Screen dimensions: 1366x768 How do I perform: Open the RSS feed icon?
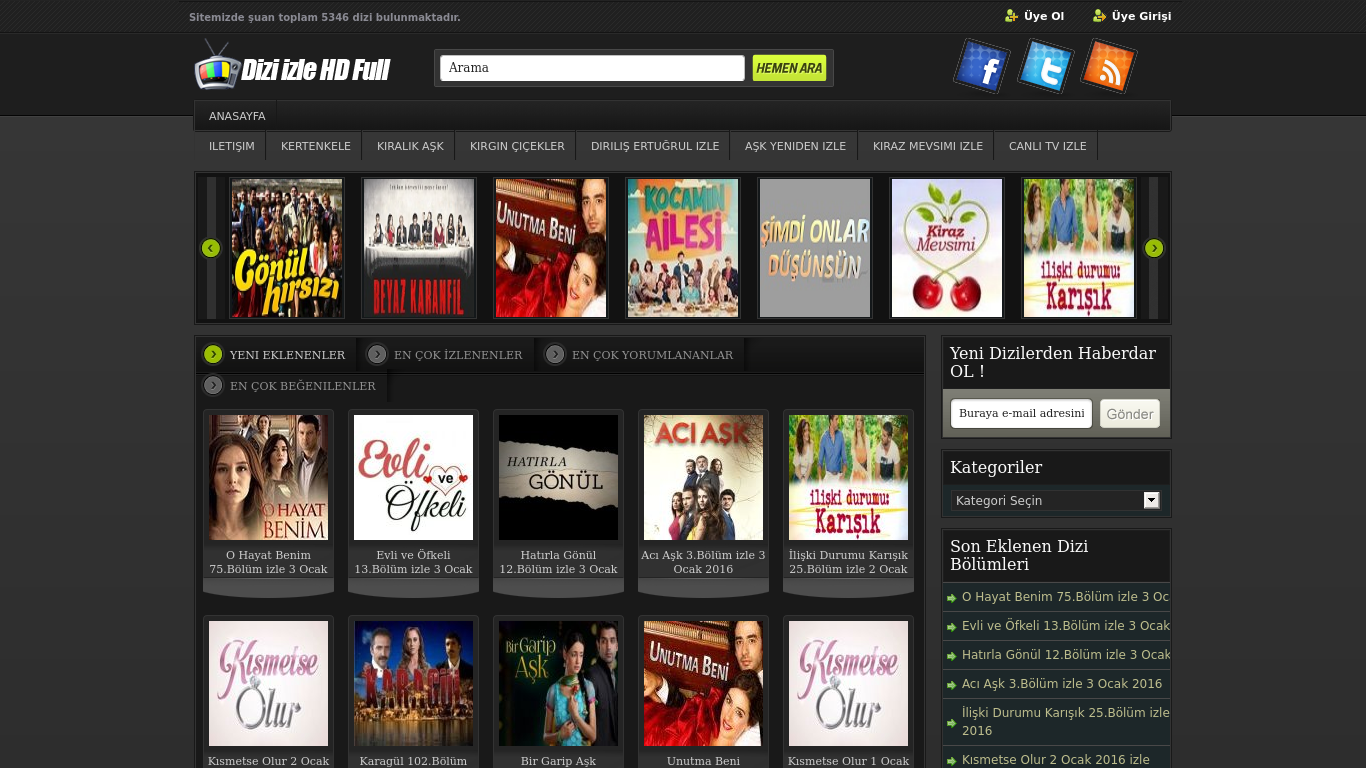[x=1109, y=66]
